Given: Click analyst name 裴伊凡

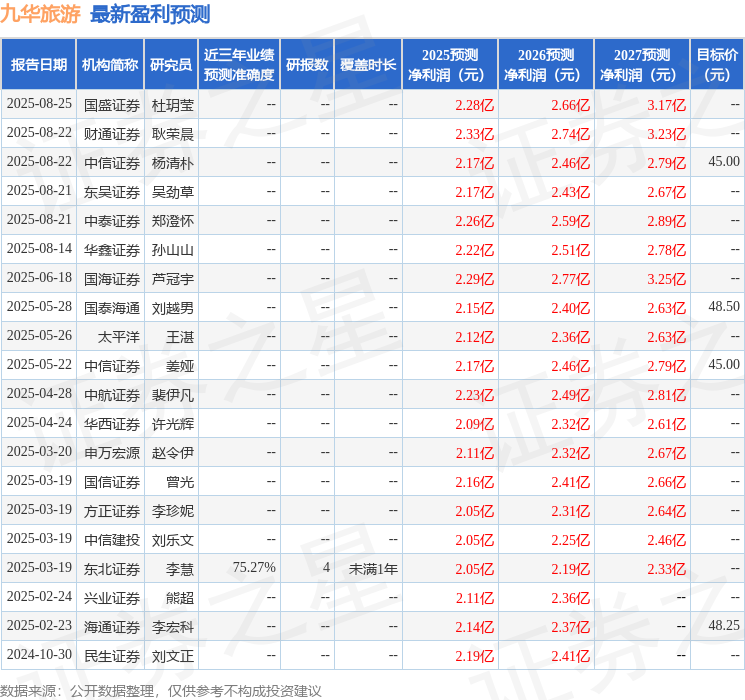Looking at the screenshot, I should 172,395.
